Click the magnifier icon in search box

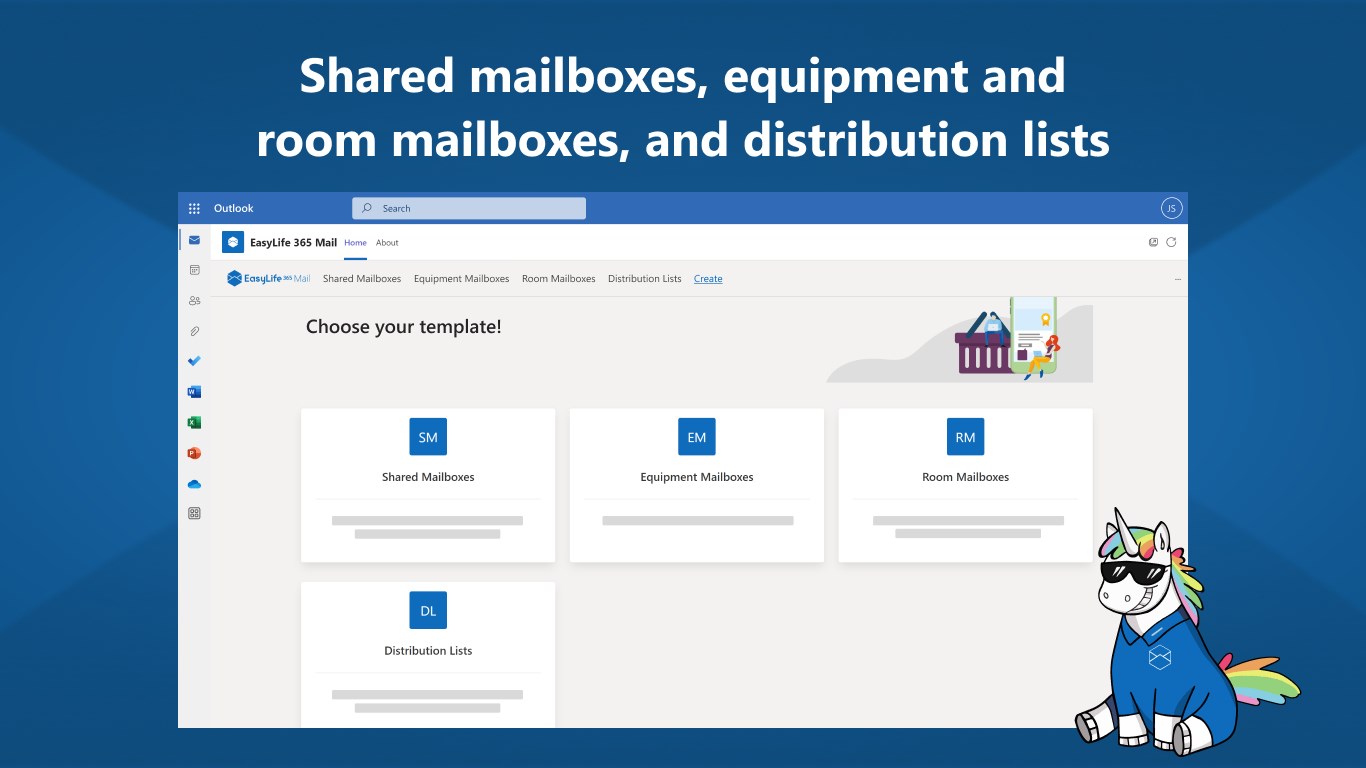coord(367,208)
